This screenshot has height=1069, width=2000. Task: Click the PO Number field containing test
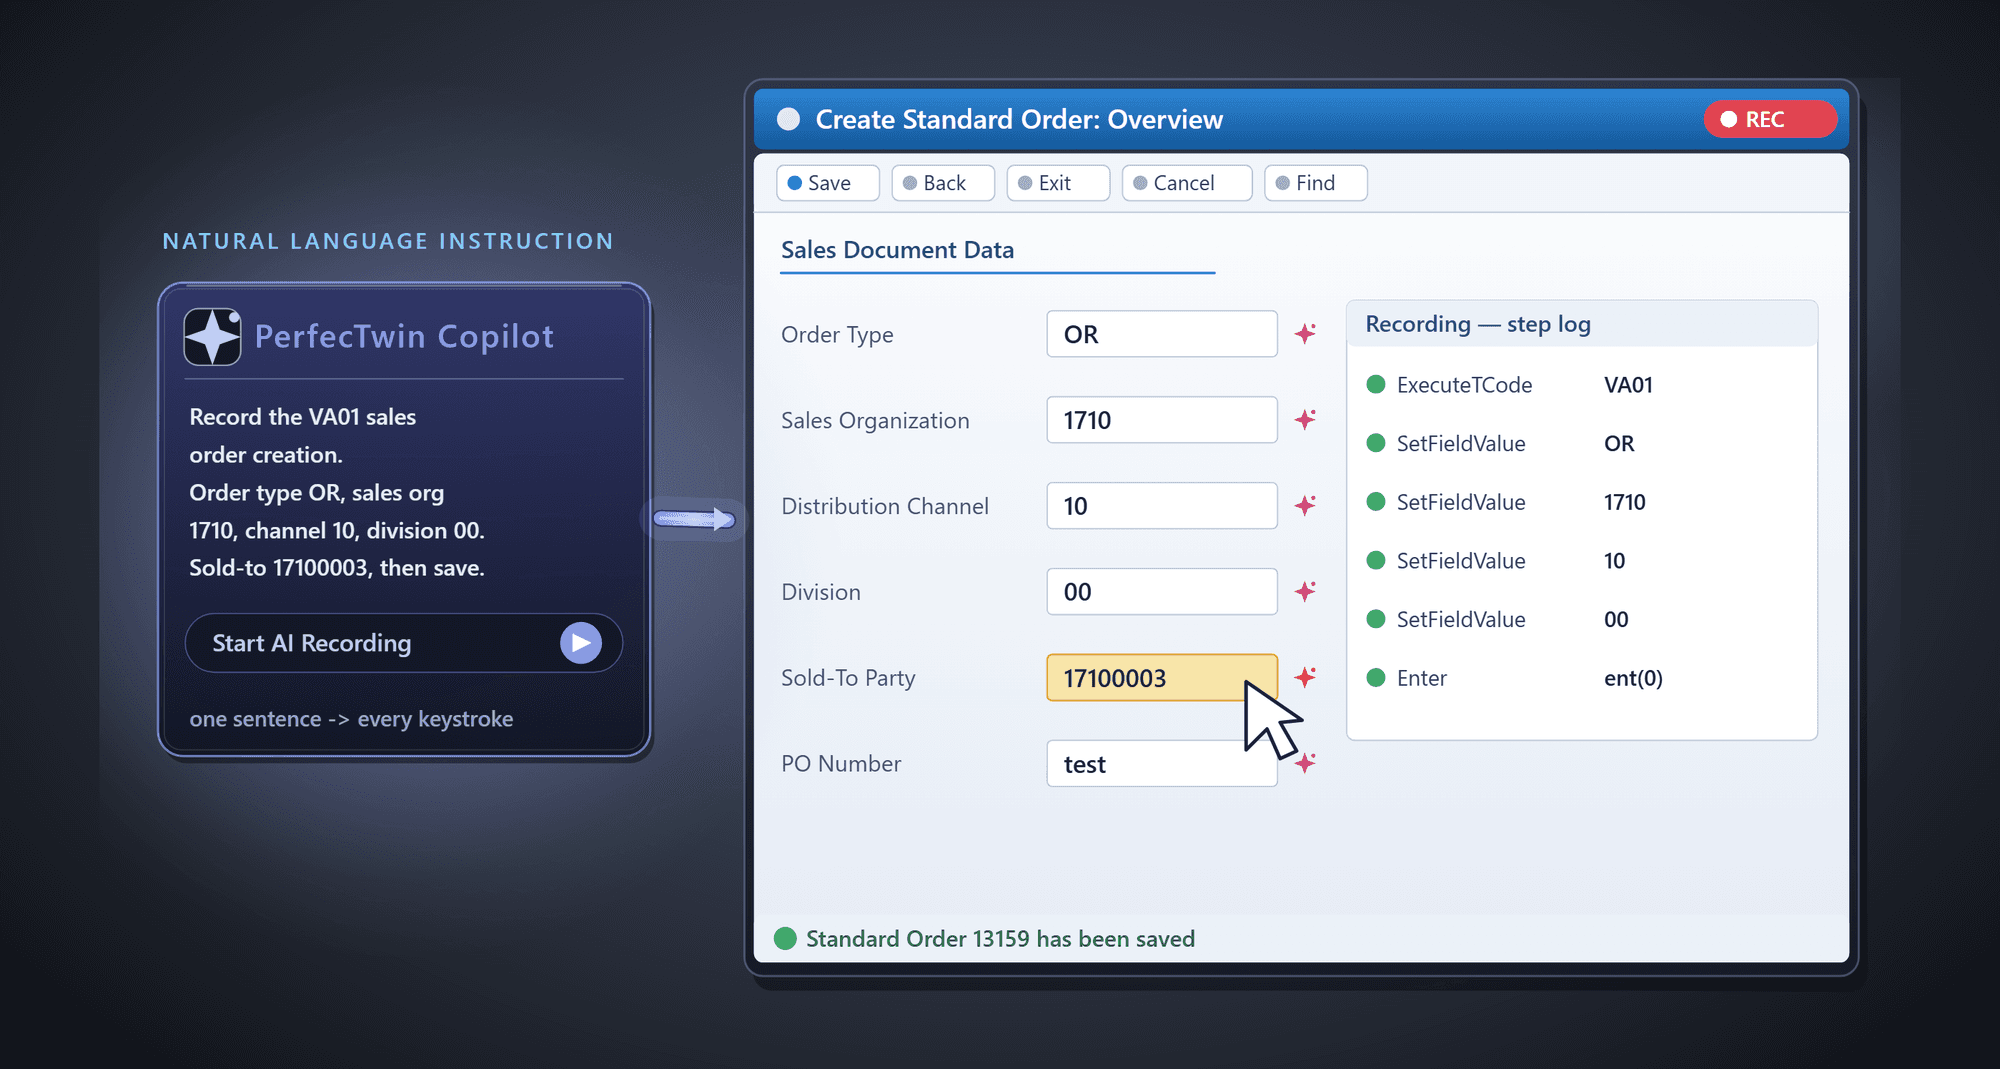pos(1162,764)
